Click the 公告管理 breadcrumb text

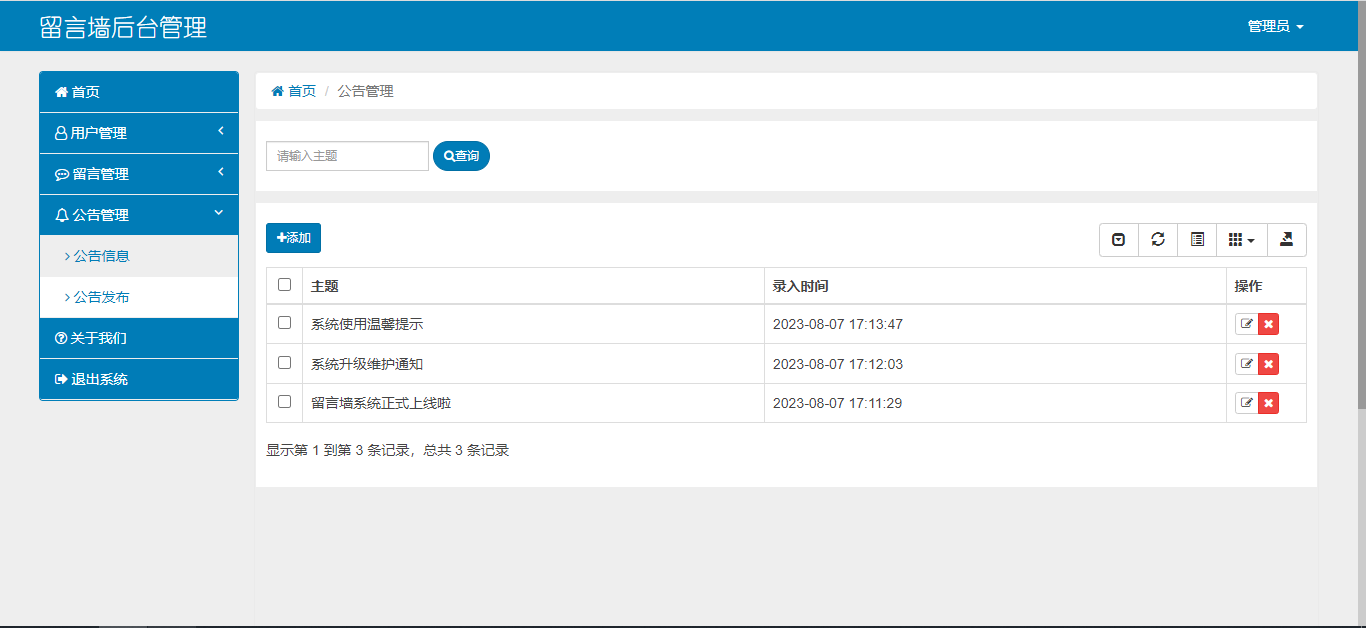click(365, 91)
